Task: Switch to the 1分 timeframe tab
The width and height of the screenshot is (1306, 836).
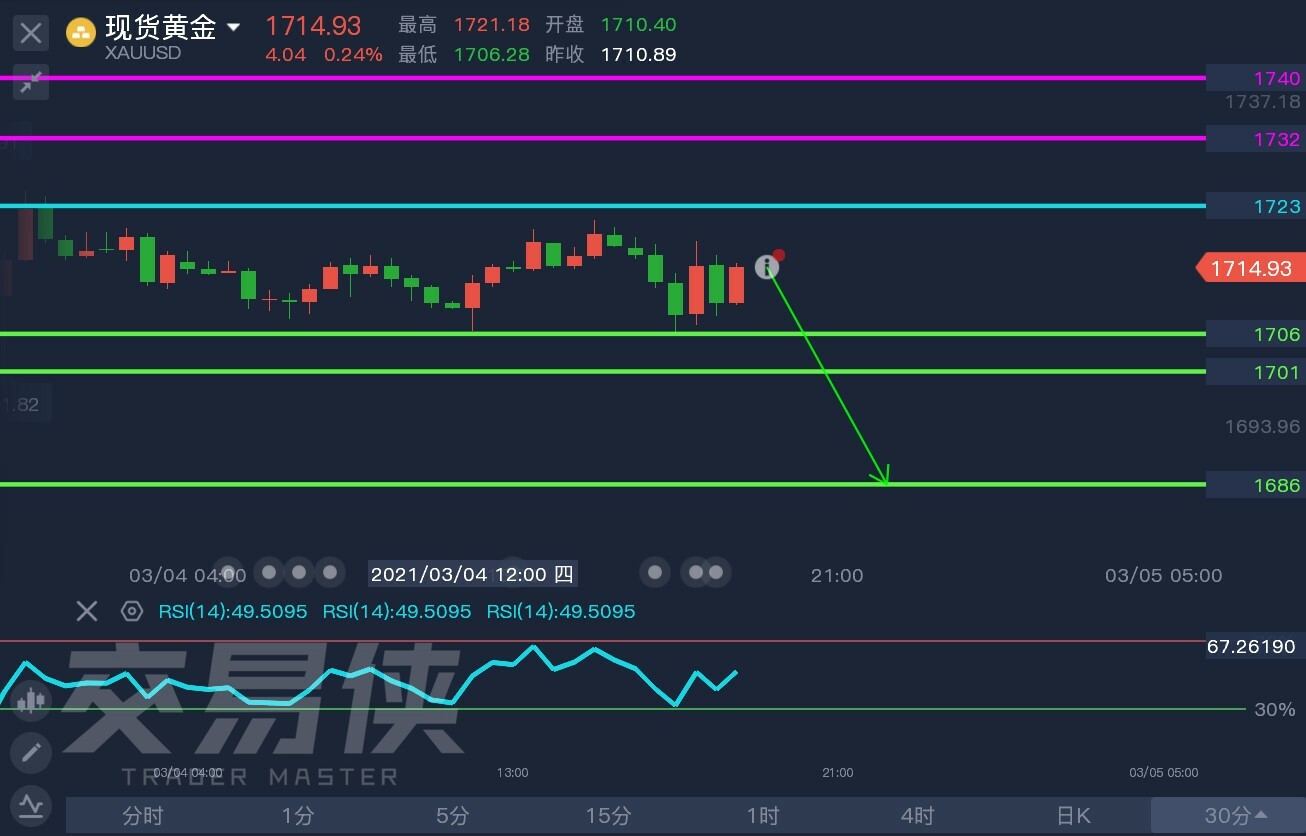Action: click(298, 816)
